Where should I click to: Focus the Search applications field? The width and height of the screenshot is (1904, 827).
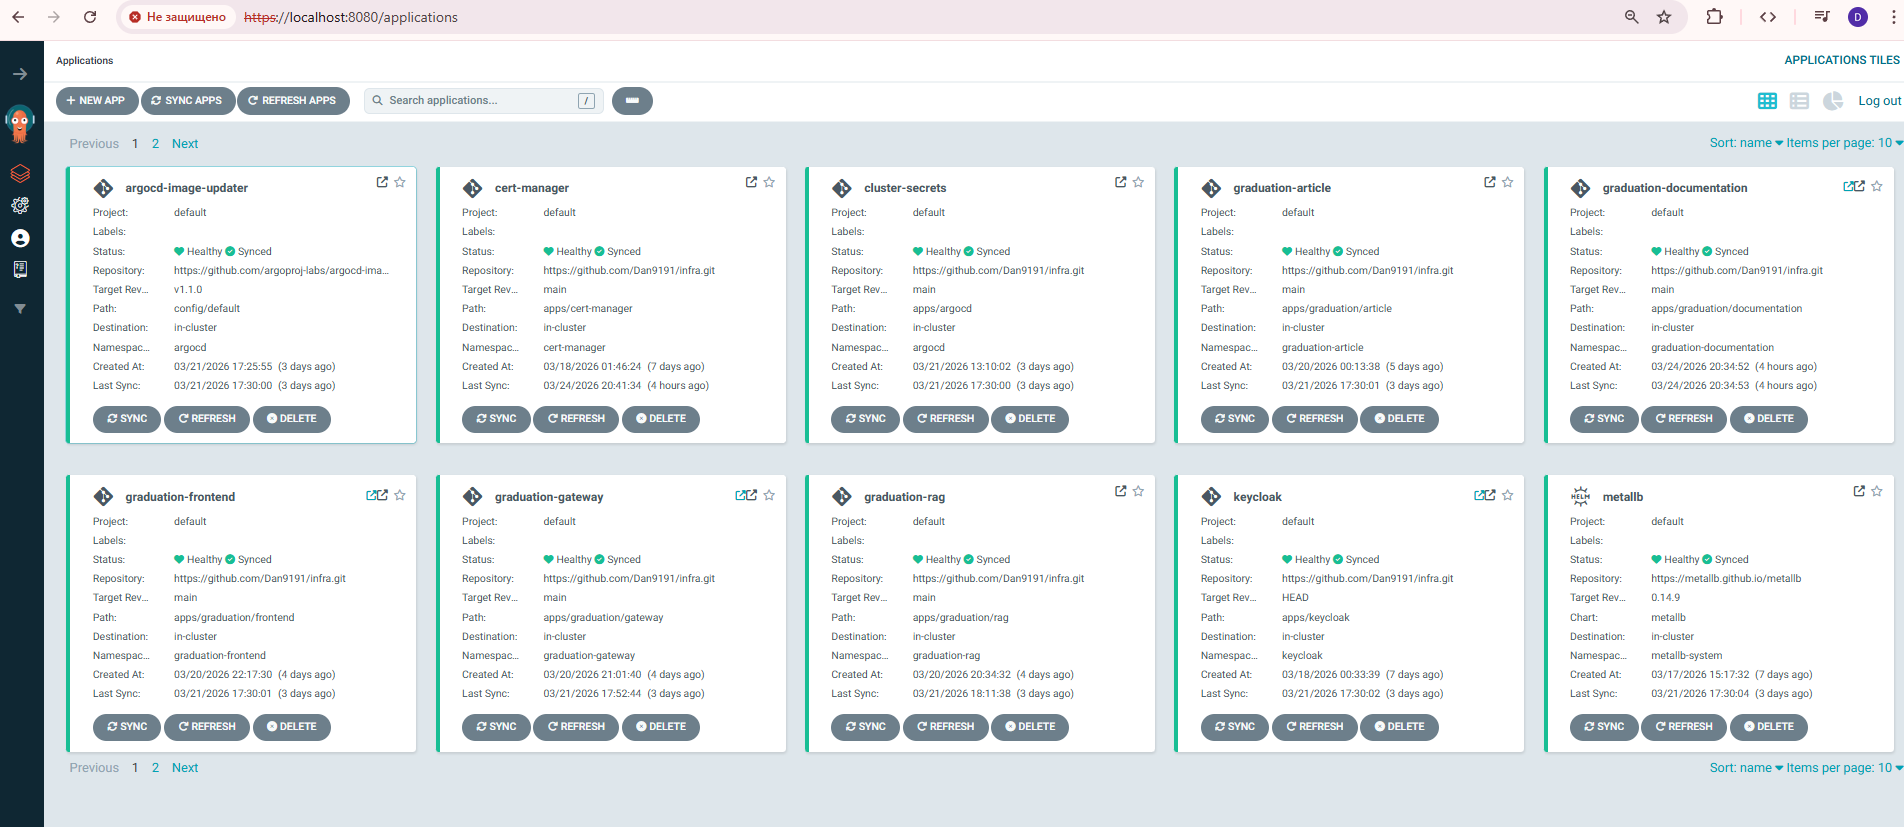(483, 101)
